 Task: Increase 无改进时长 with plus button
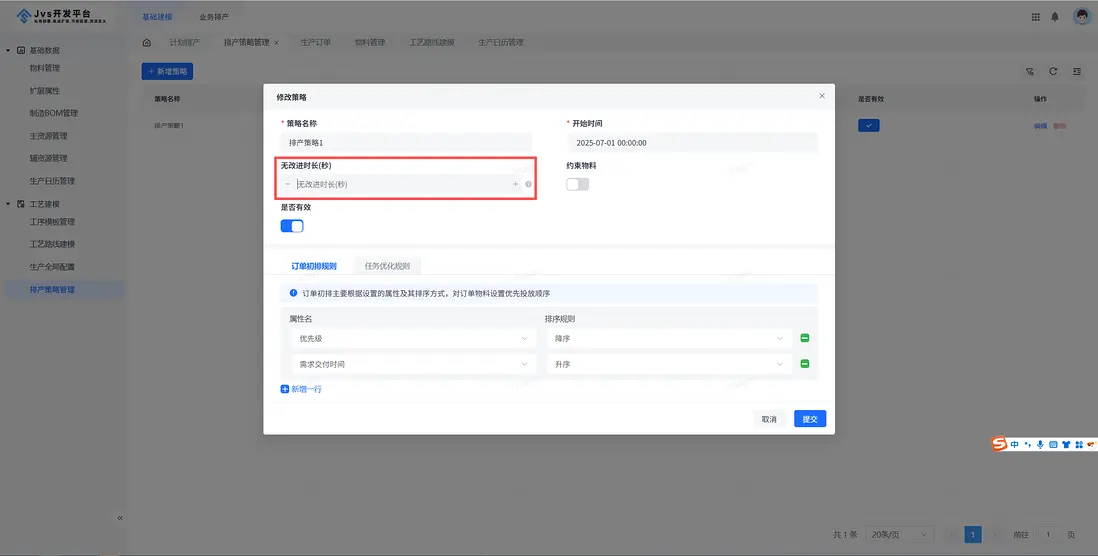[x=515, y=184]
